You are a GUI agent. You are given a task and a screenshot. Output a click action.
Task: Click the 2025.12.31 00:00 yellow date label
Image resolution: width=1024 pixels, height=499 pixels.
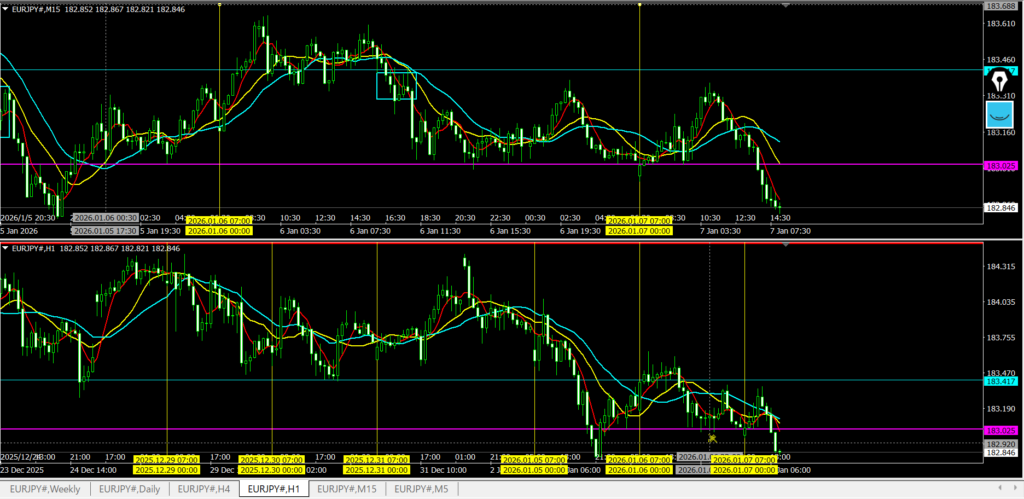tap(376, 469)
